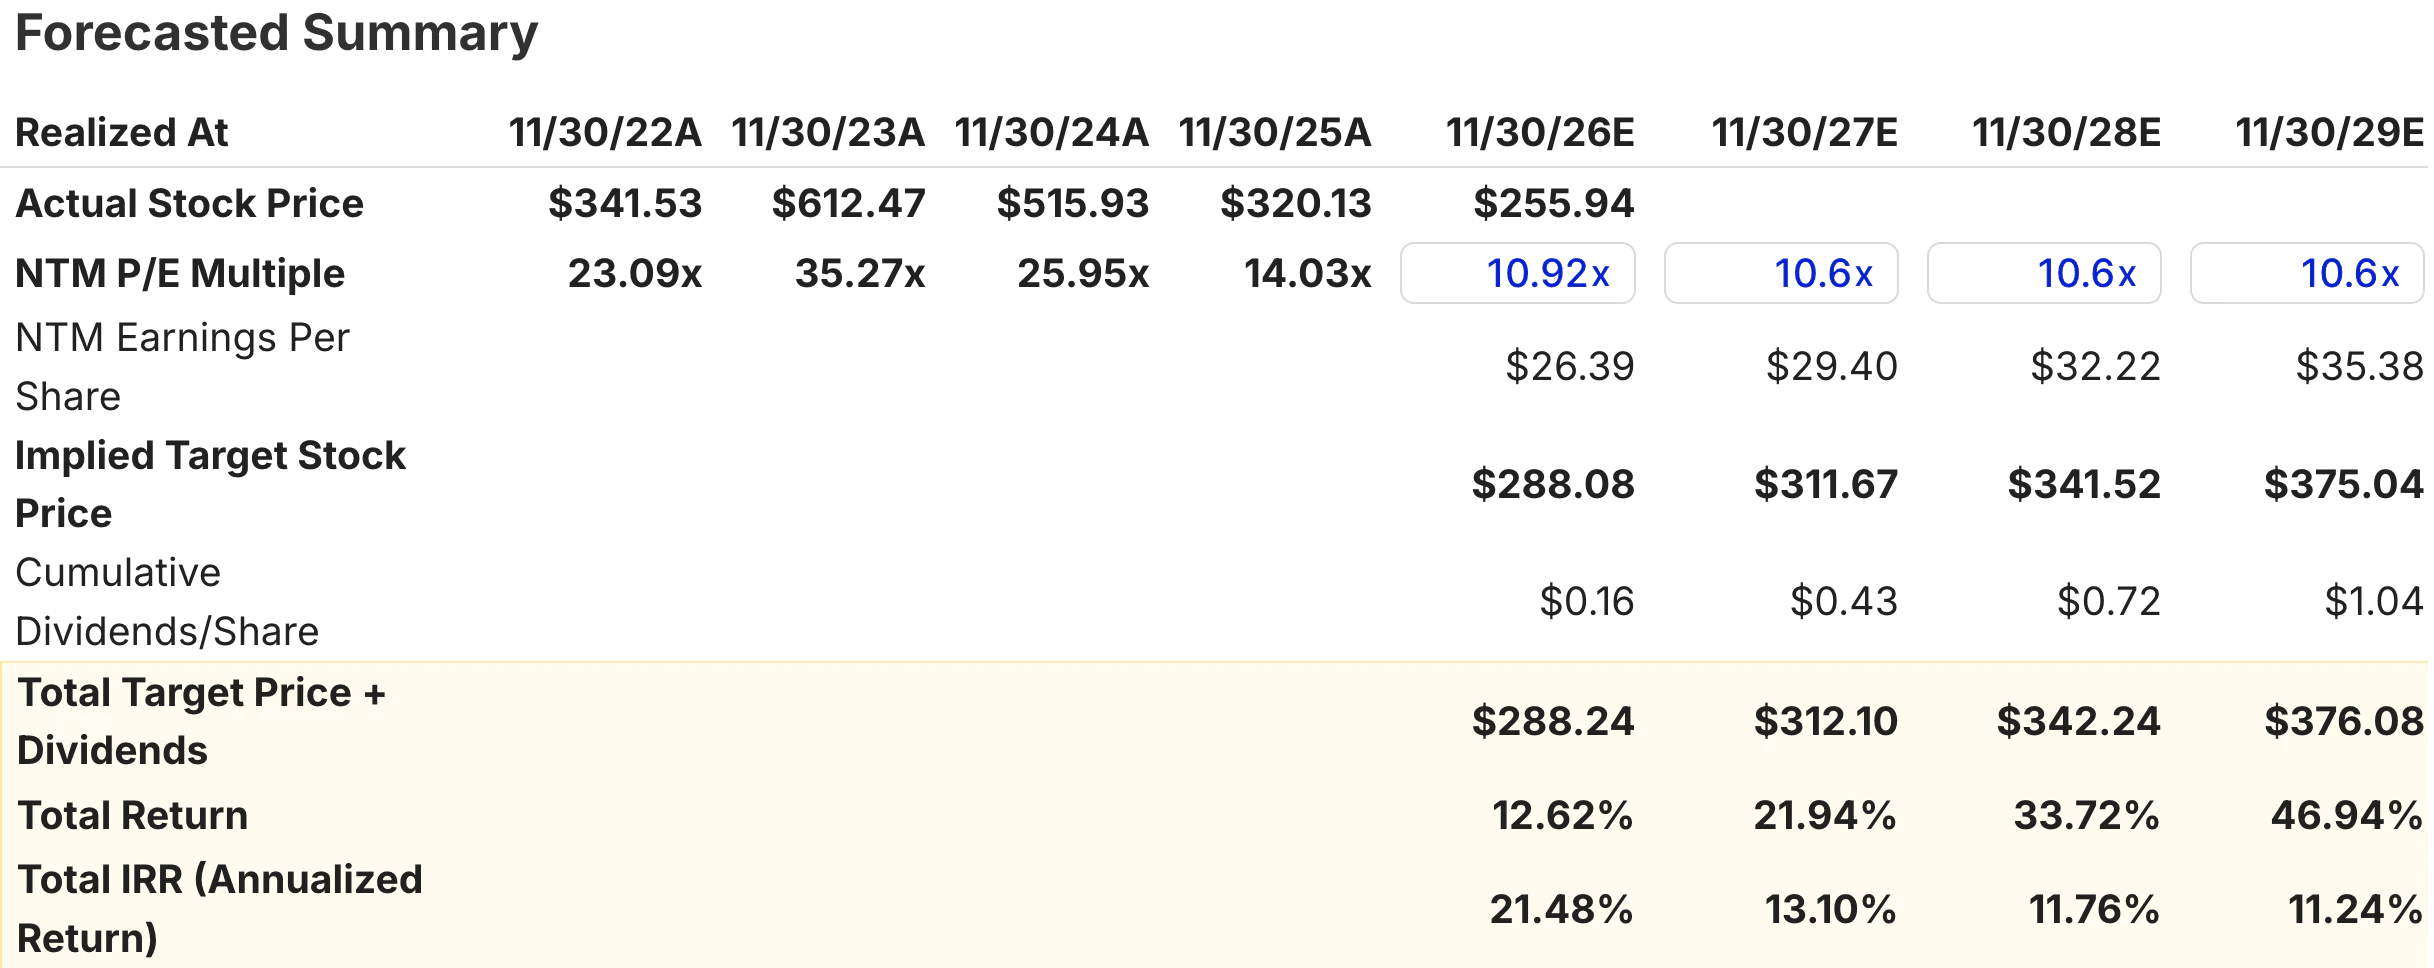The width and height of the screenshot is (2434, 968).
Task: Click the $26.39 NTM earnings value
Action: (1570, 366)
